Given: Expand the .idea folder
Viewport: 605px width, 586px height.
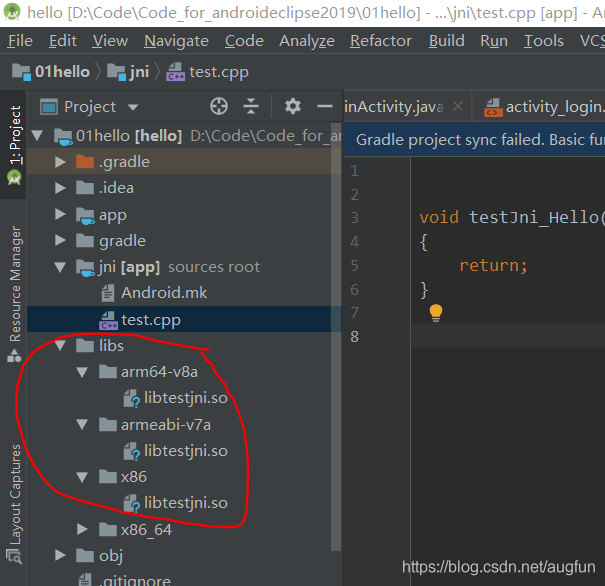Looking at the screenshot, I should pos(60,188).
